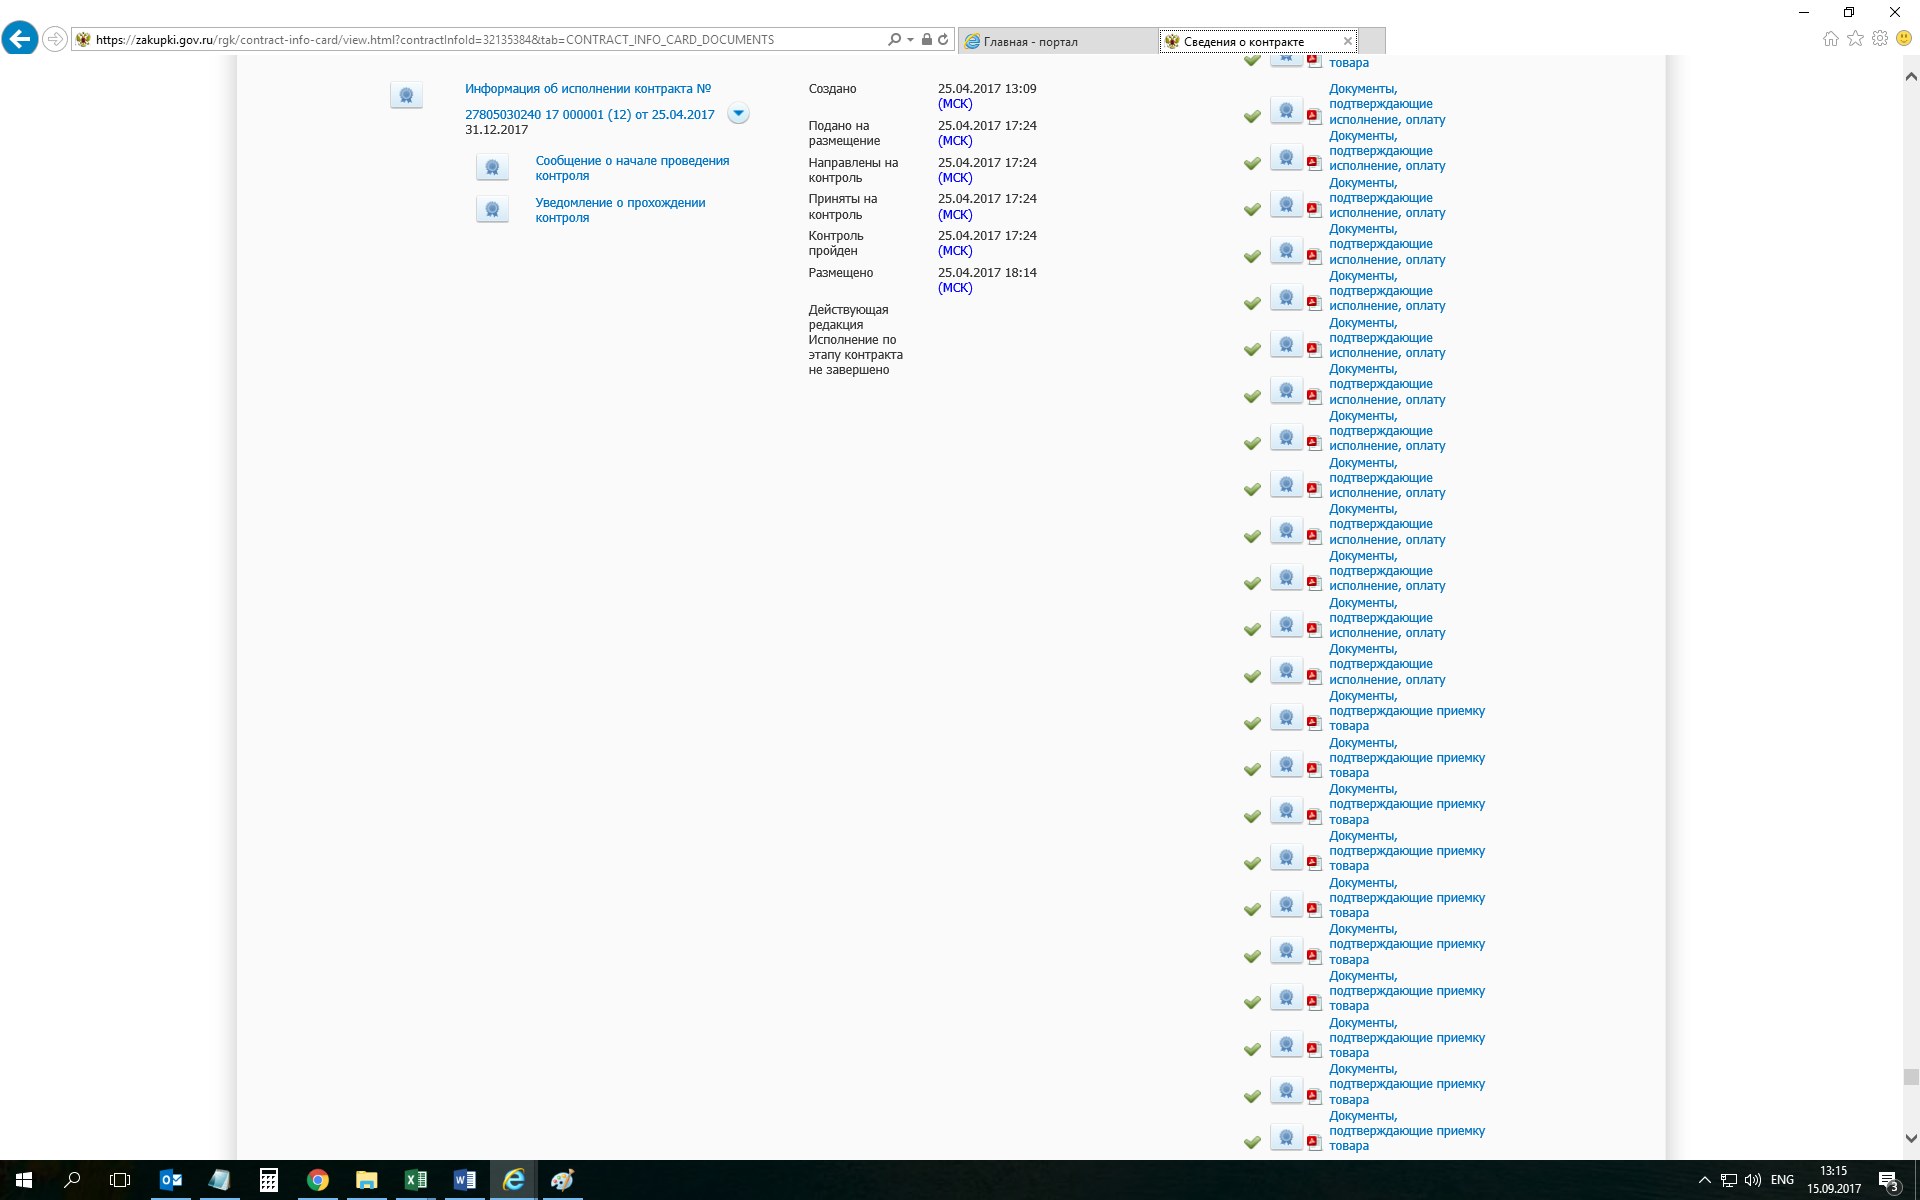Open the browser home icon
This screenshot has height=1200, width=1920.
(1830, 39)
